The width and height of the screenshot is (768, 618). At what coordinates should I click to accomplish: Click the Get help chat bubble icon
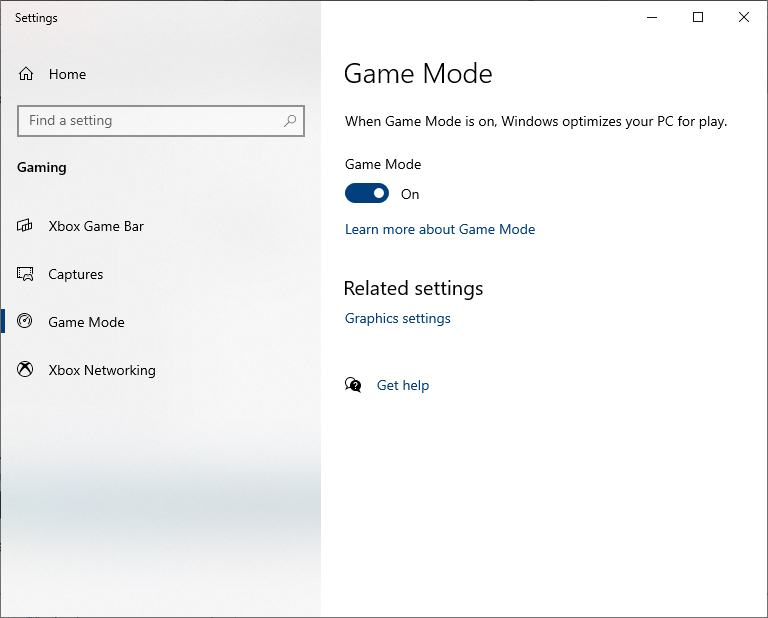[353, 385]
